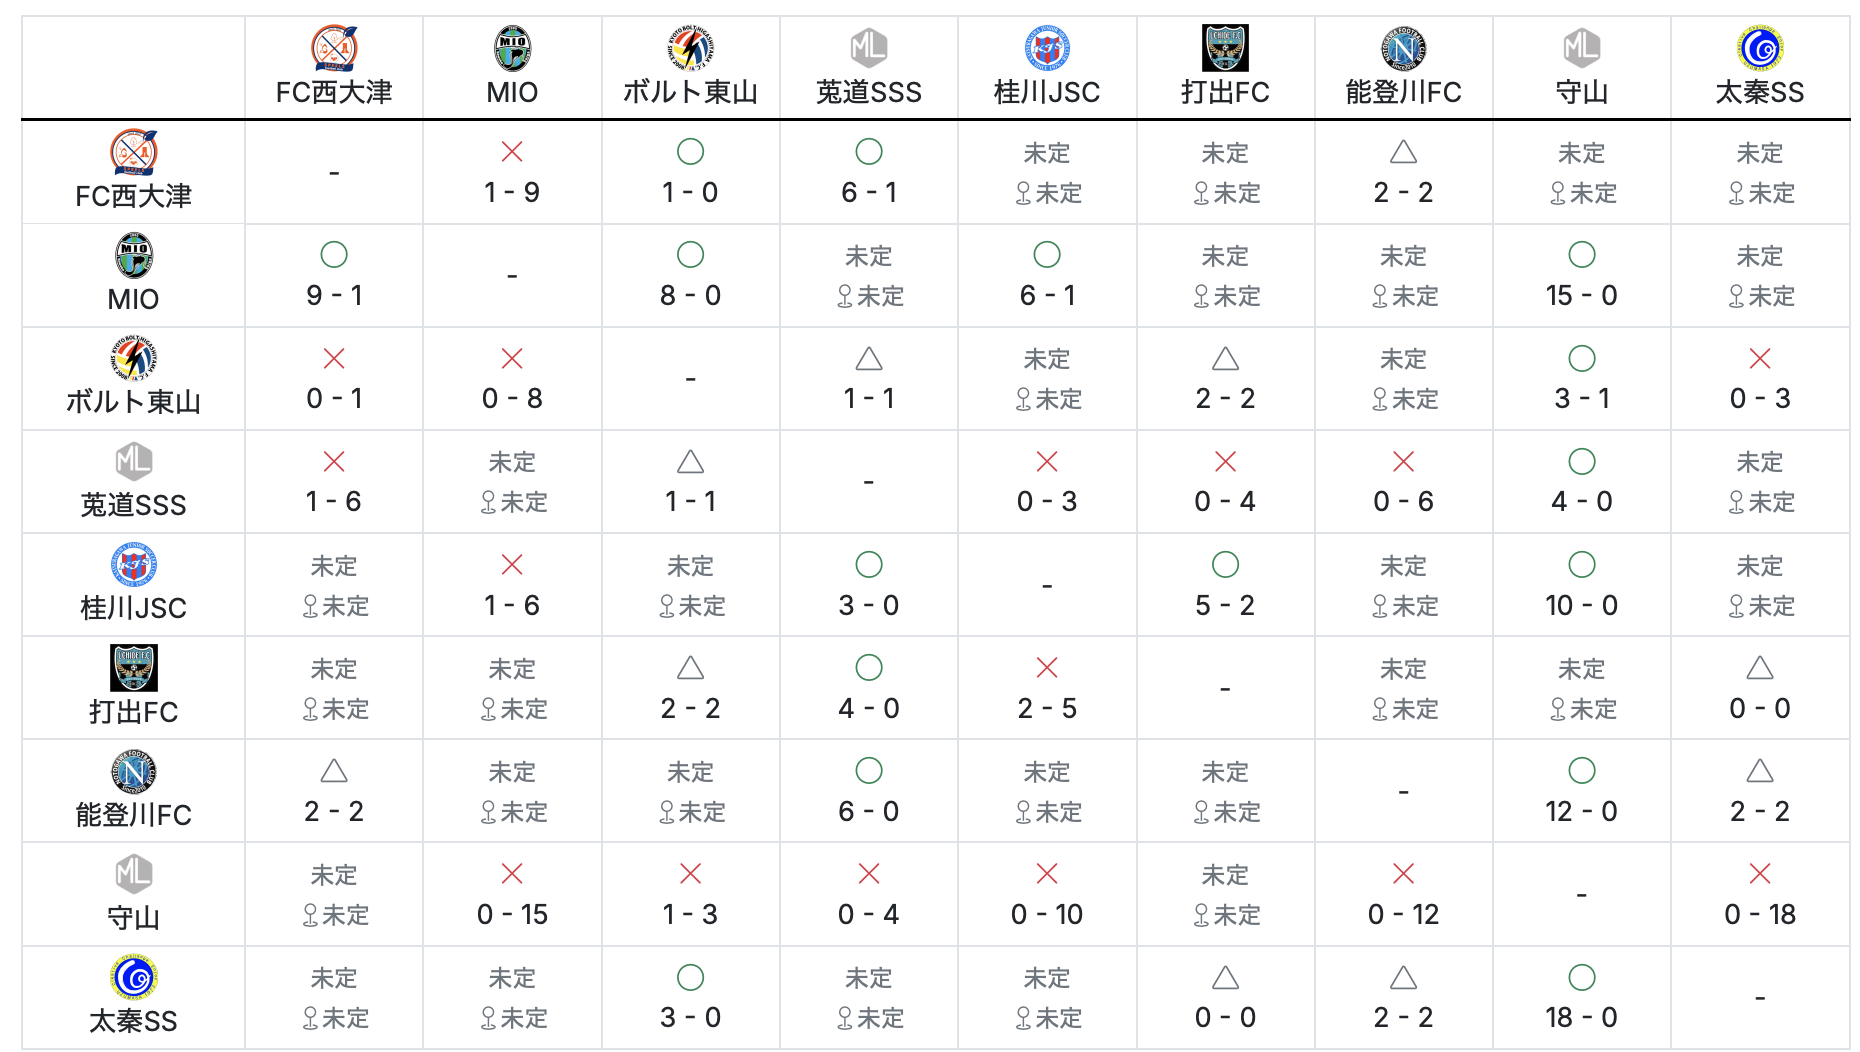Click draw triangle for 打出FC vs 太秦SS
Image resolution: width=1860 pixels, height=1052 pixels.
pyautogui.click(x=1760, y=668)
